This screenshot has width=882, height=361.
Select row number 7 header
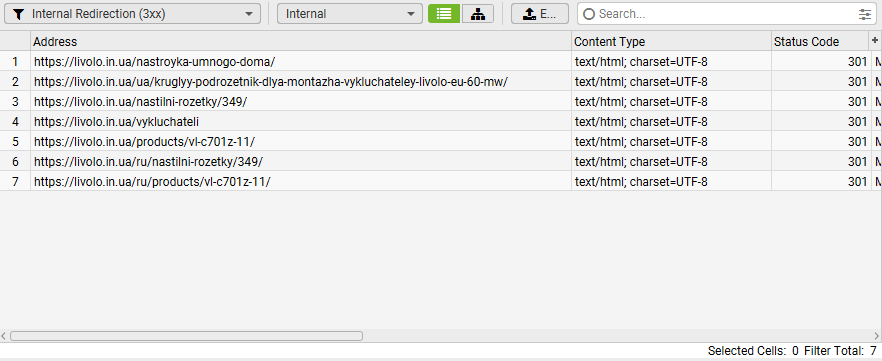(x=15, y=182)
